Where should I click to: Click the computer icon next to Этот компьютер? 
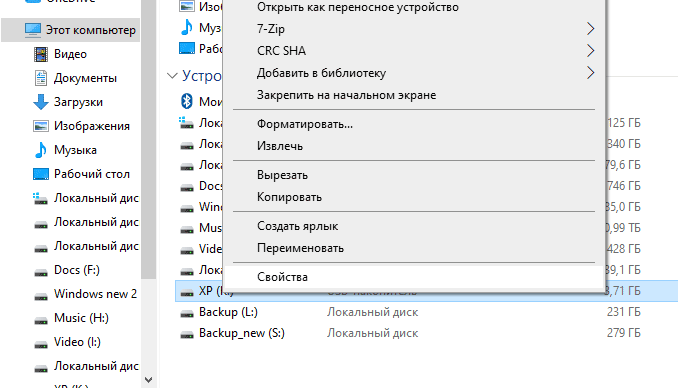coord(32,30)
